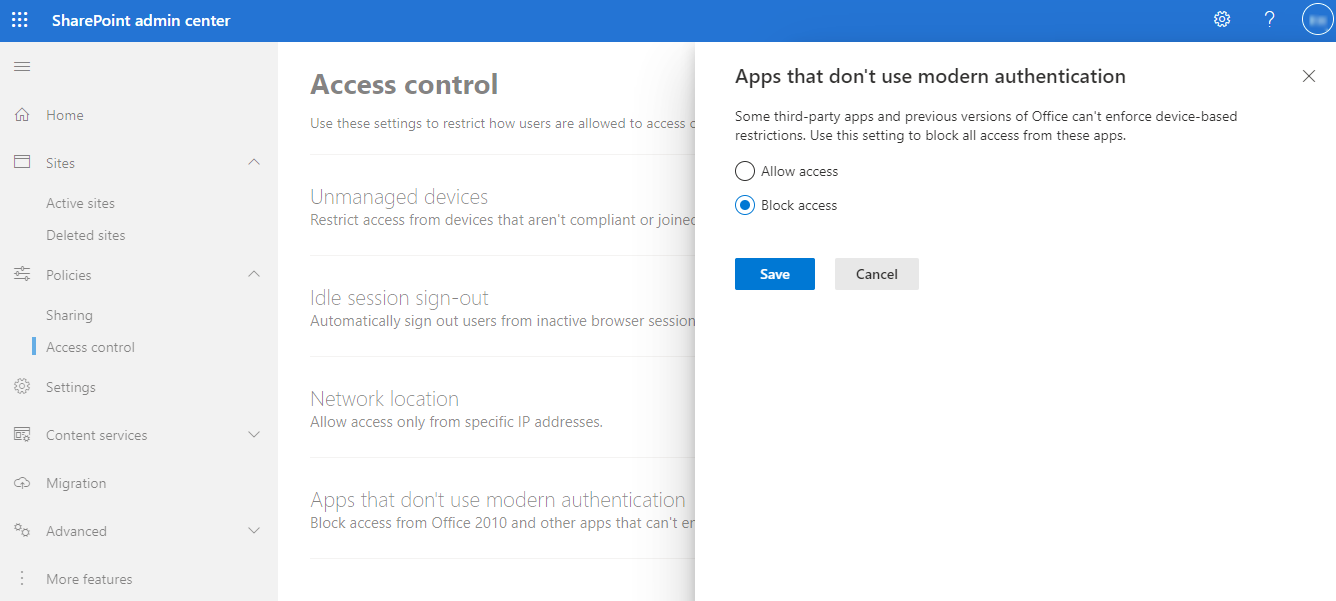This screenshot has height=601, width=1336.
Task: Open the Microsoft 365 app launcher
Action: pos(19,19)
